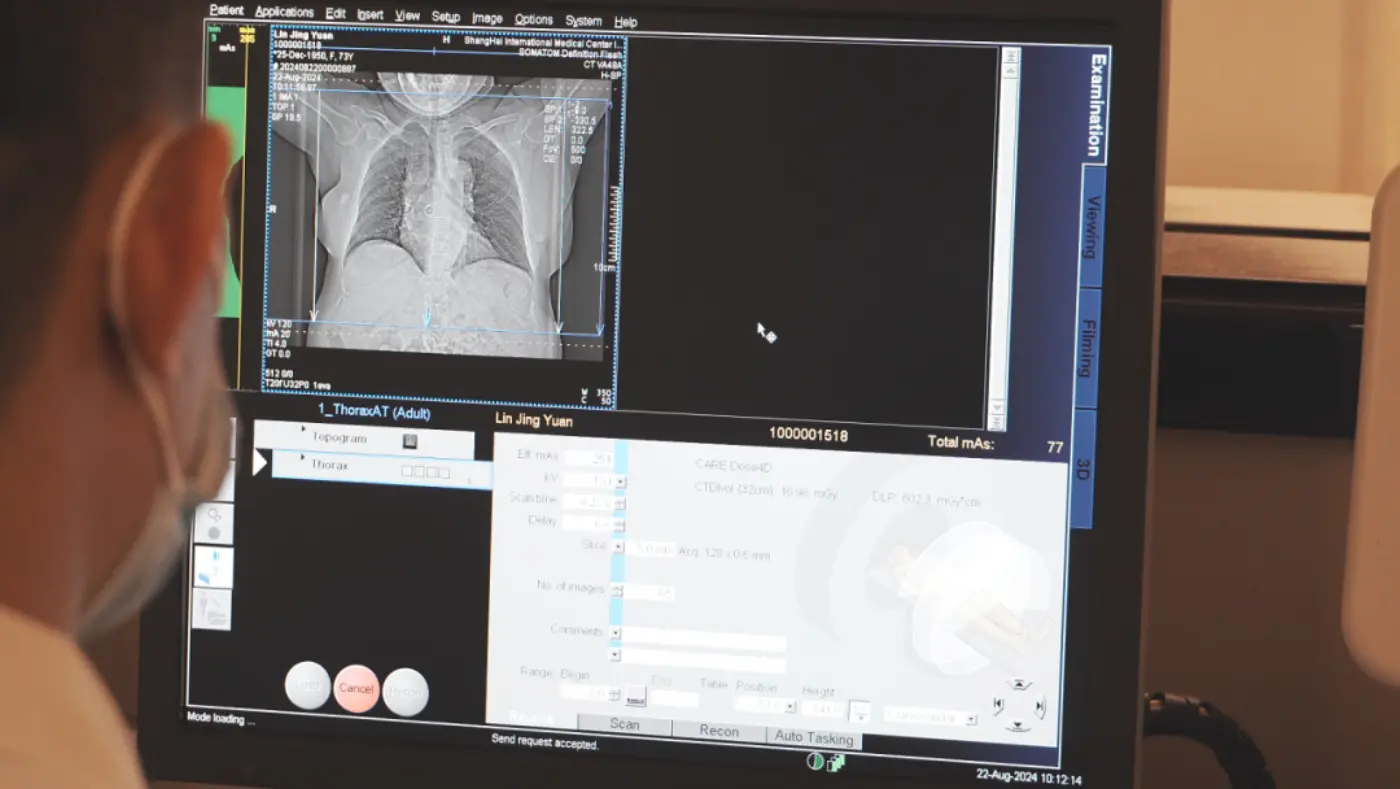Open the Setup menu

446,17
